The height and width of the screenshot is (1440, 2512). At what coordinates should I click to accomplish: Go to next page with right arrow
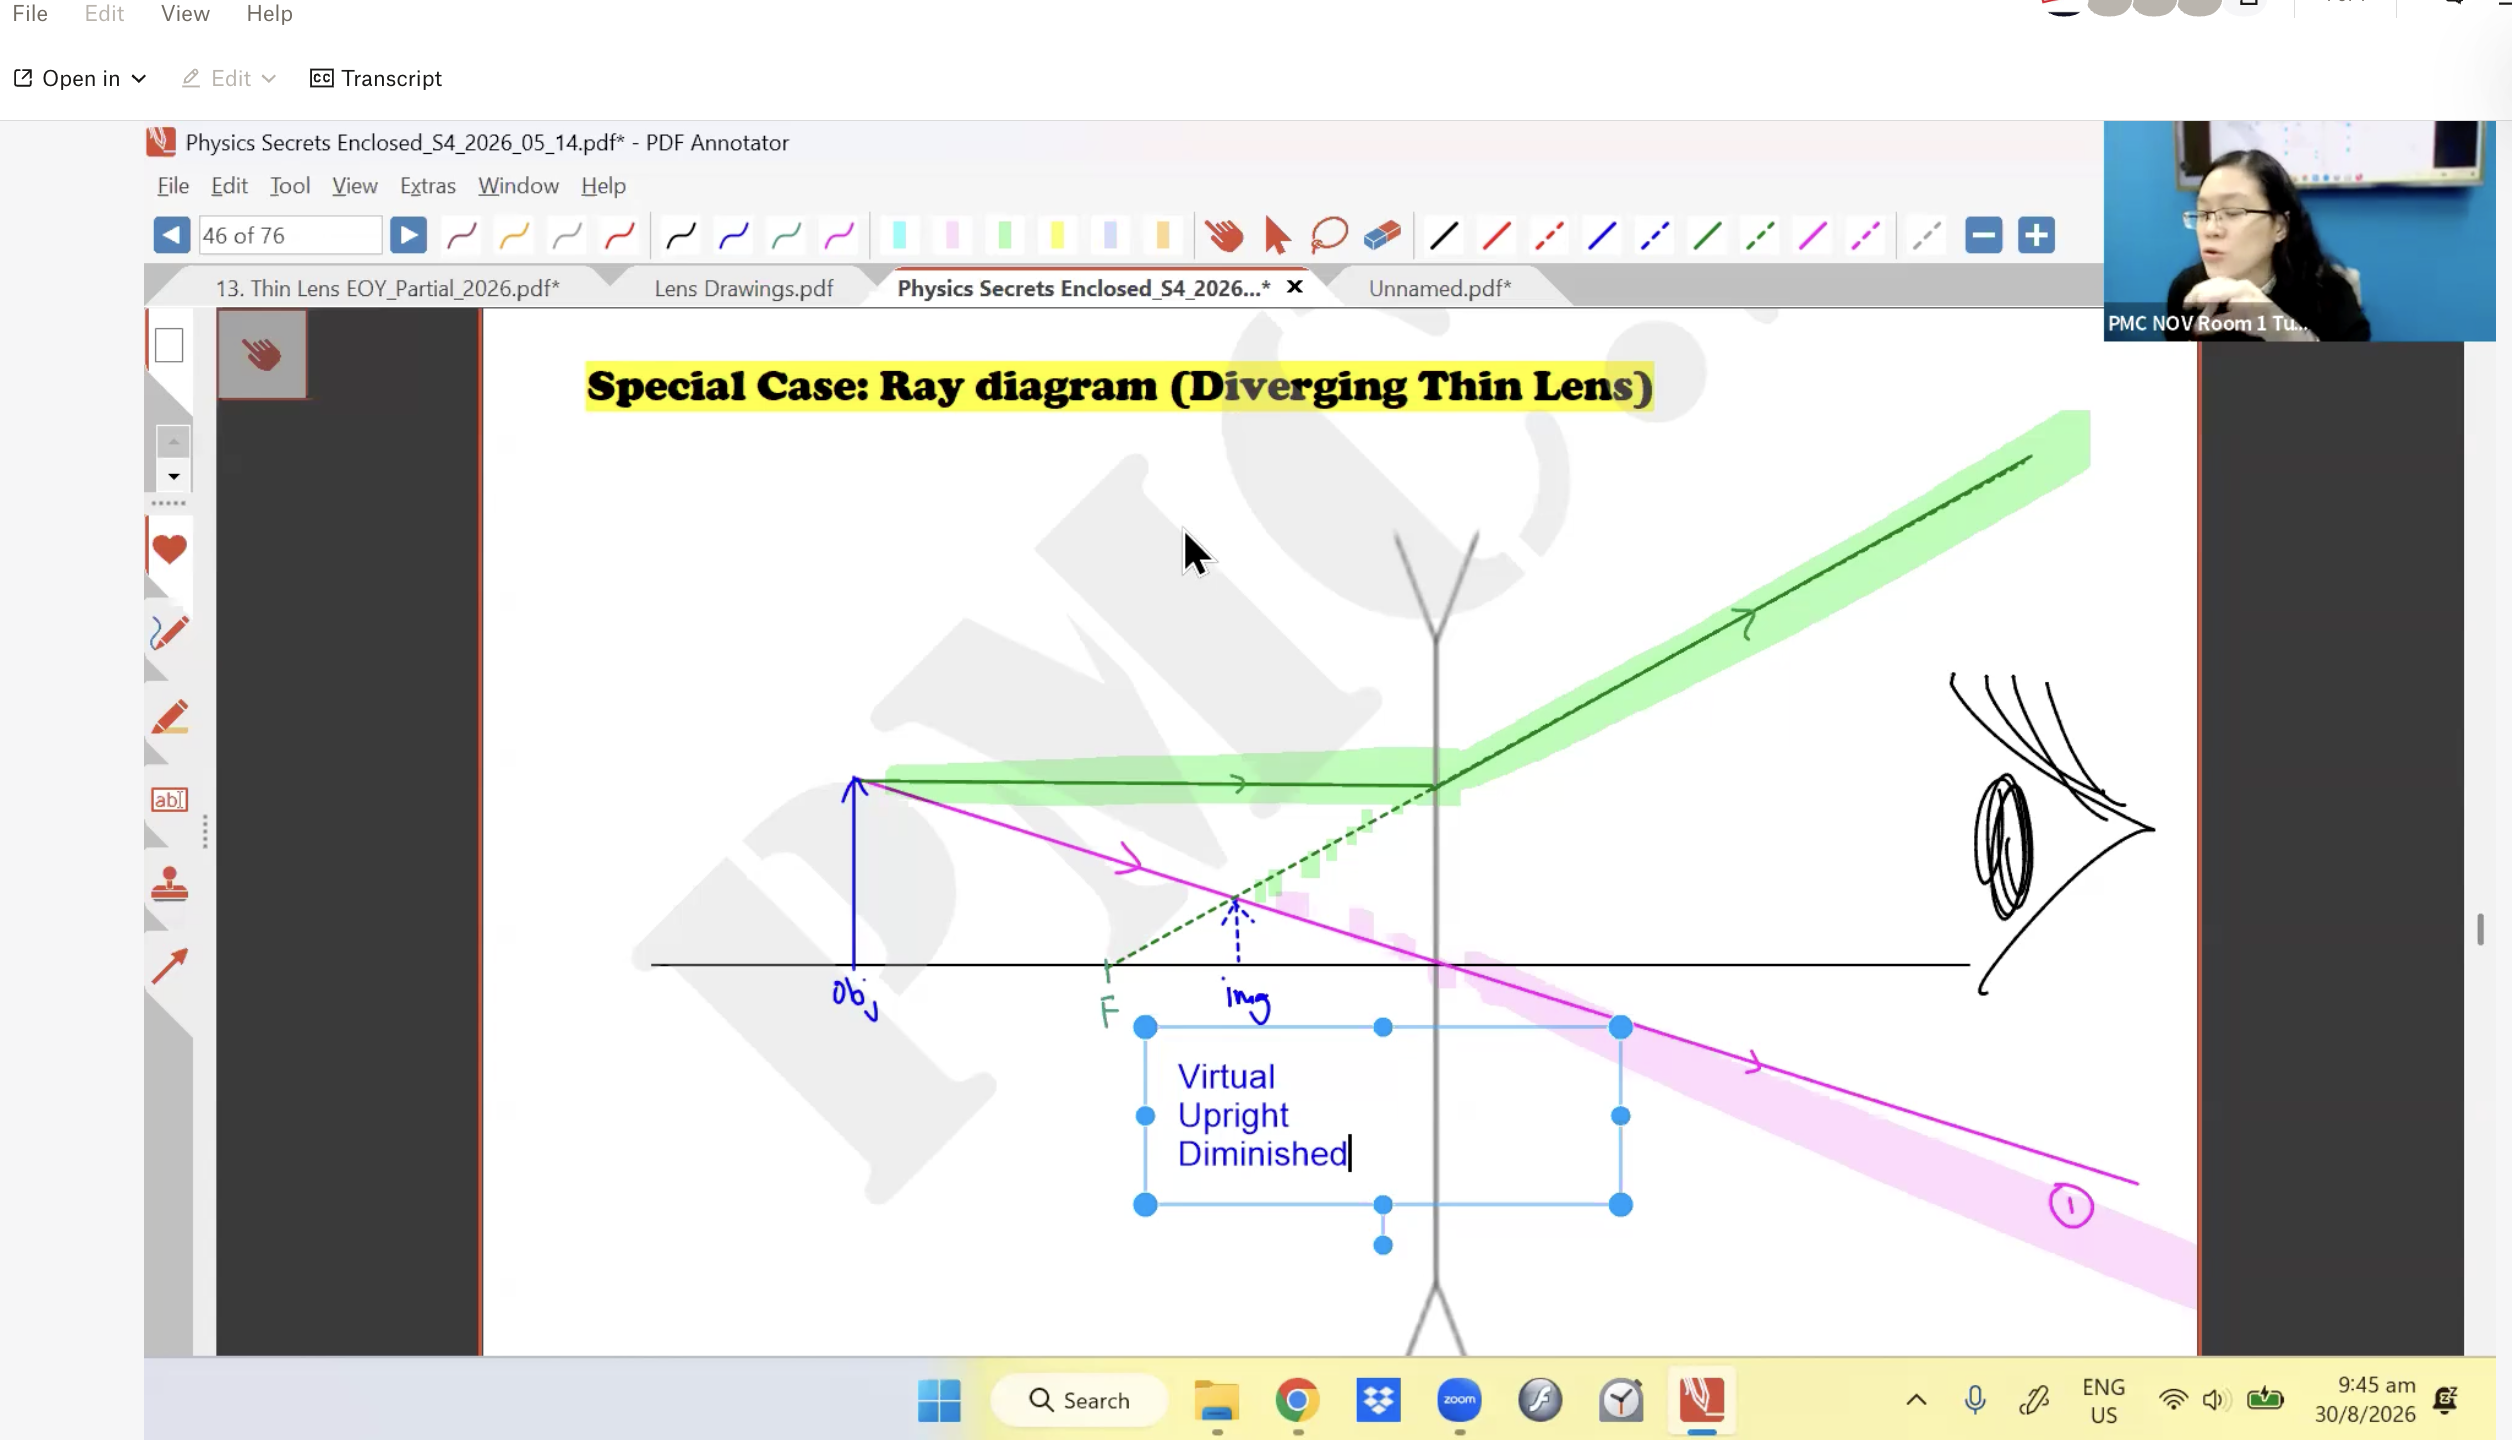[x=408, y=235]
